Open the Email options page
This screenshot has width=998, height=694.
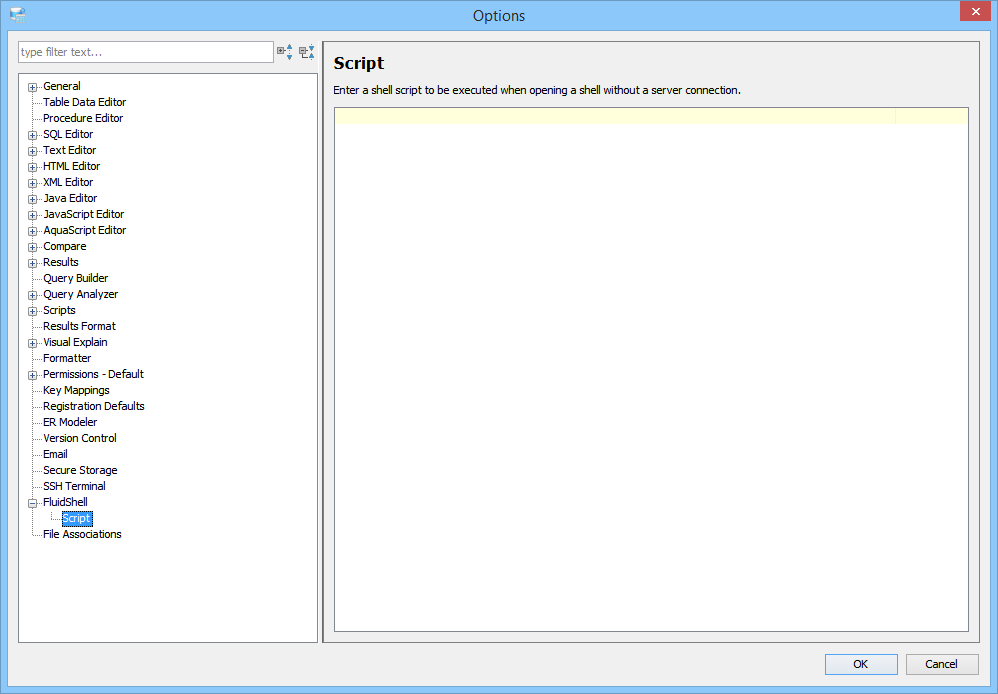(x=55, y=454)
